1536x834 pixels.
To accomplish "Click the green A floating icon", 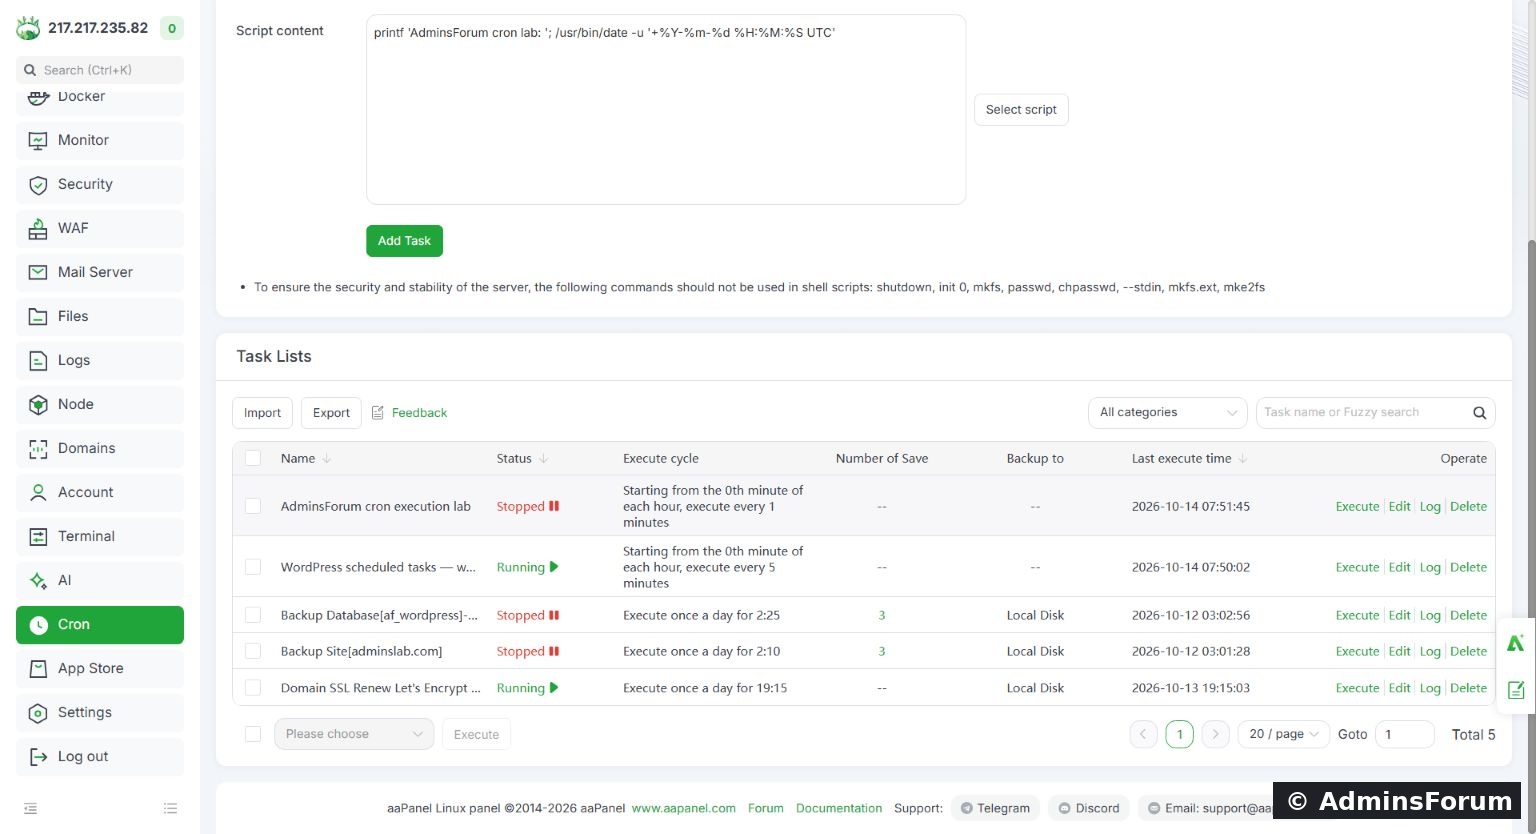I will [1516, 643].
